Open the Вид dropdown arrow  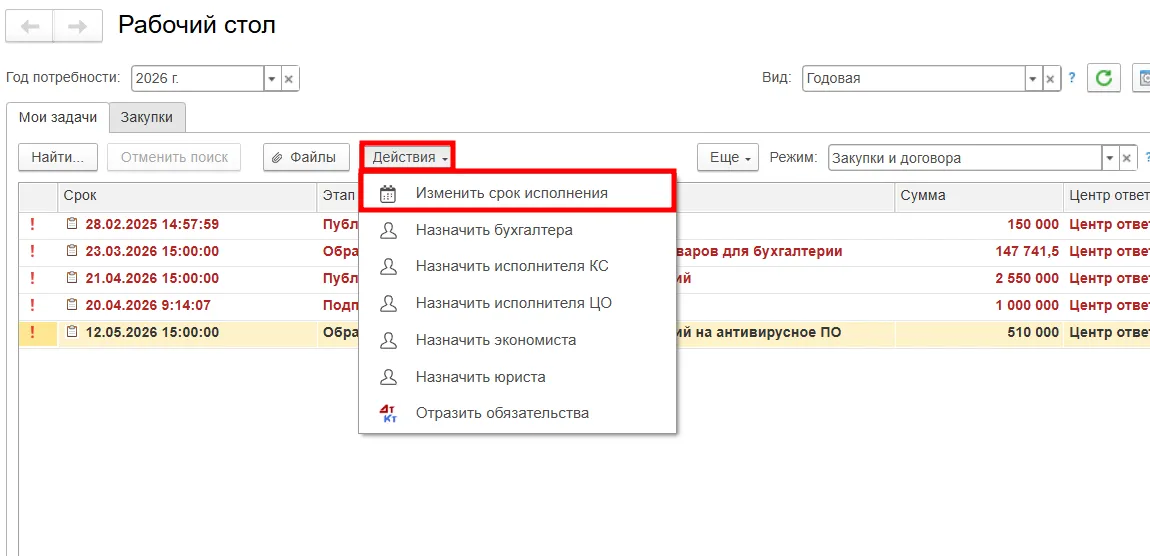pos(1033,78)
